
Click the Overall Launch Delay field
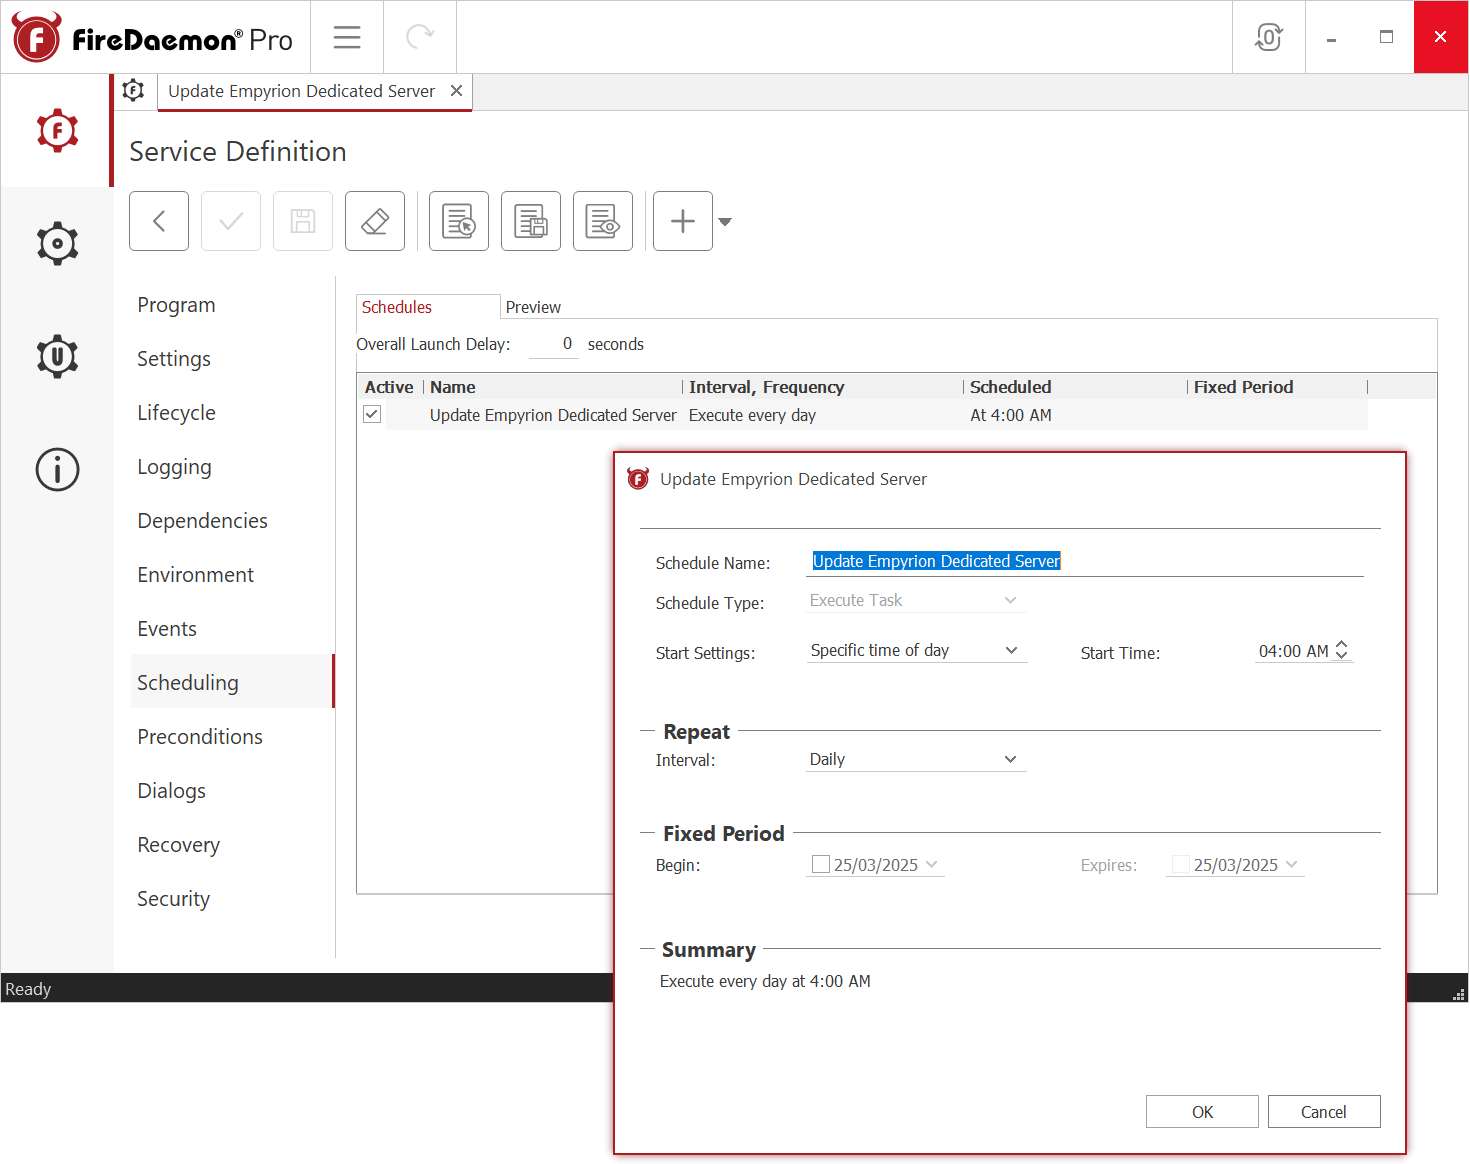(553, 344)
